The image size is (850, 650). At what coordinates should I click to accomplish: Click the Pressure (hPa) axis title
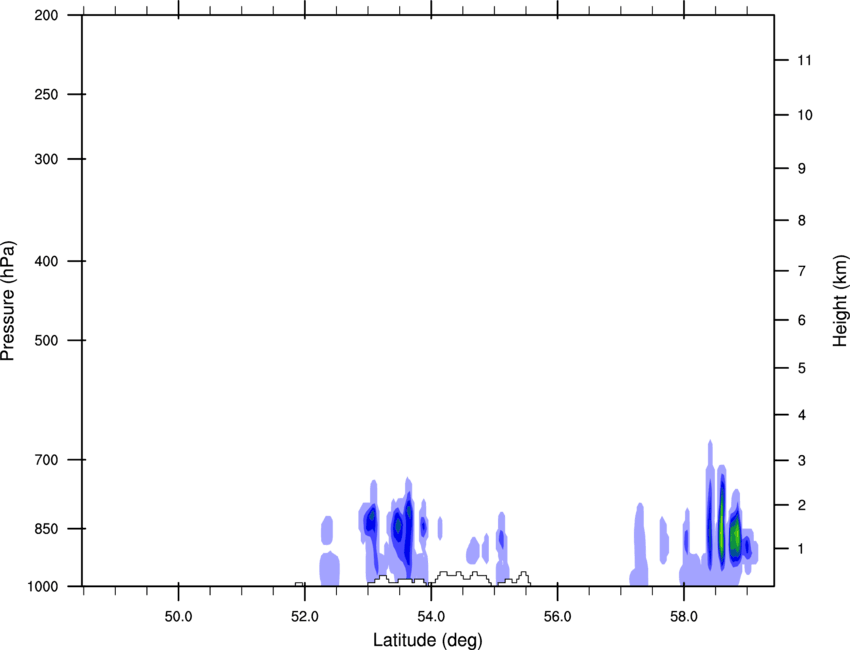coord(8,301)
